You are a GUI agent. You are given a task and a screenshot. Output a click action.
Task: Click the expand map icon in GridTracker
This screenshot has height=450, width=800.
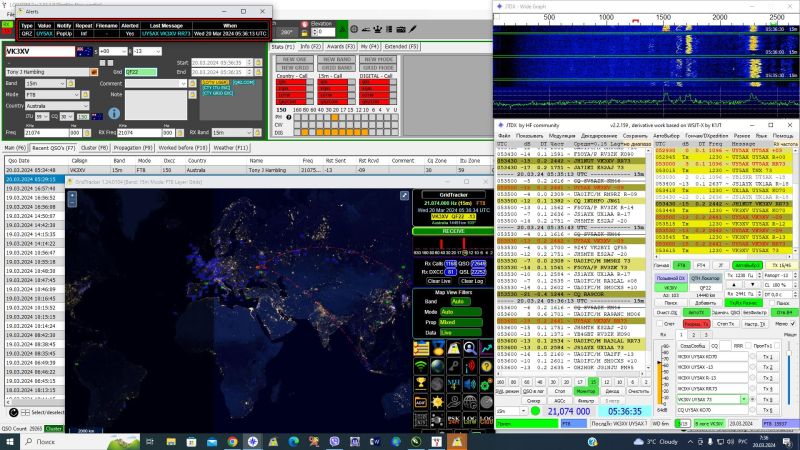[405, 195]
